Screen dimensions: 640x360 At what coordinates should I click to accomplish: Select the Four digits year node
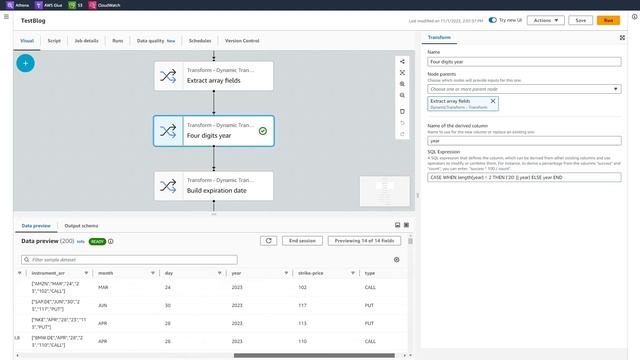pos(213,131)
